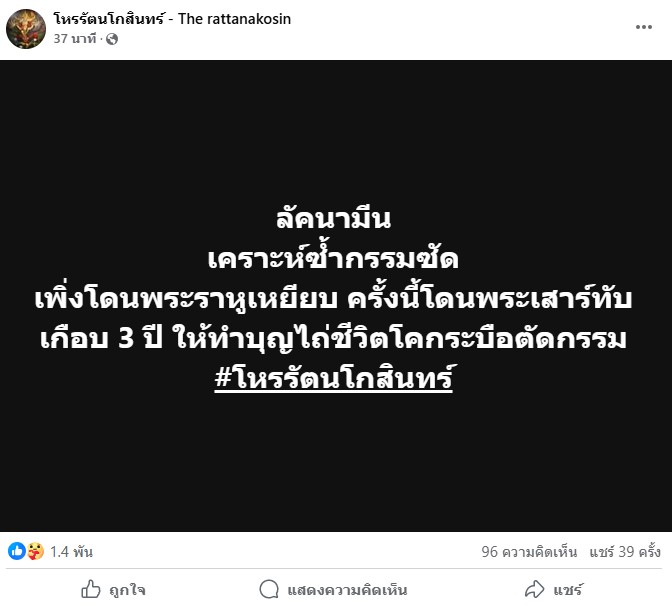The width and height of the screenshot is (672, 606).
Task: Click the page profile picture avatar
Action: click(x=26, y=29)
